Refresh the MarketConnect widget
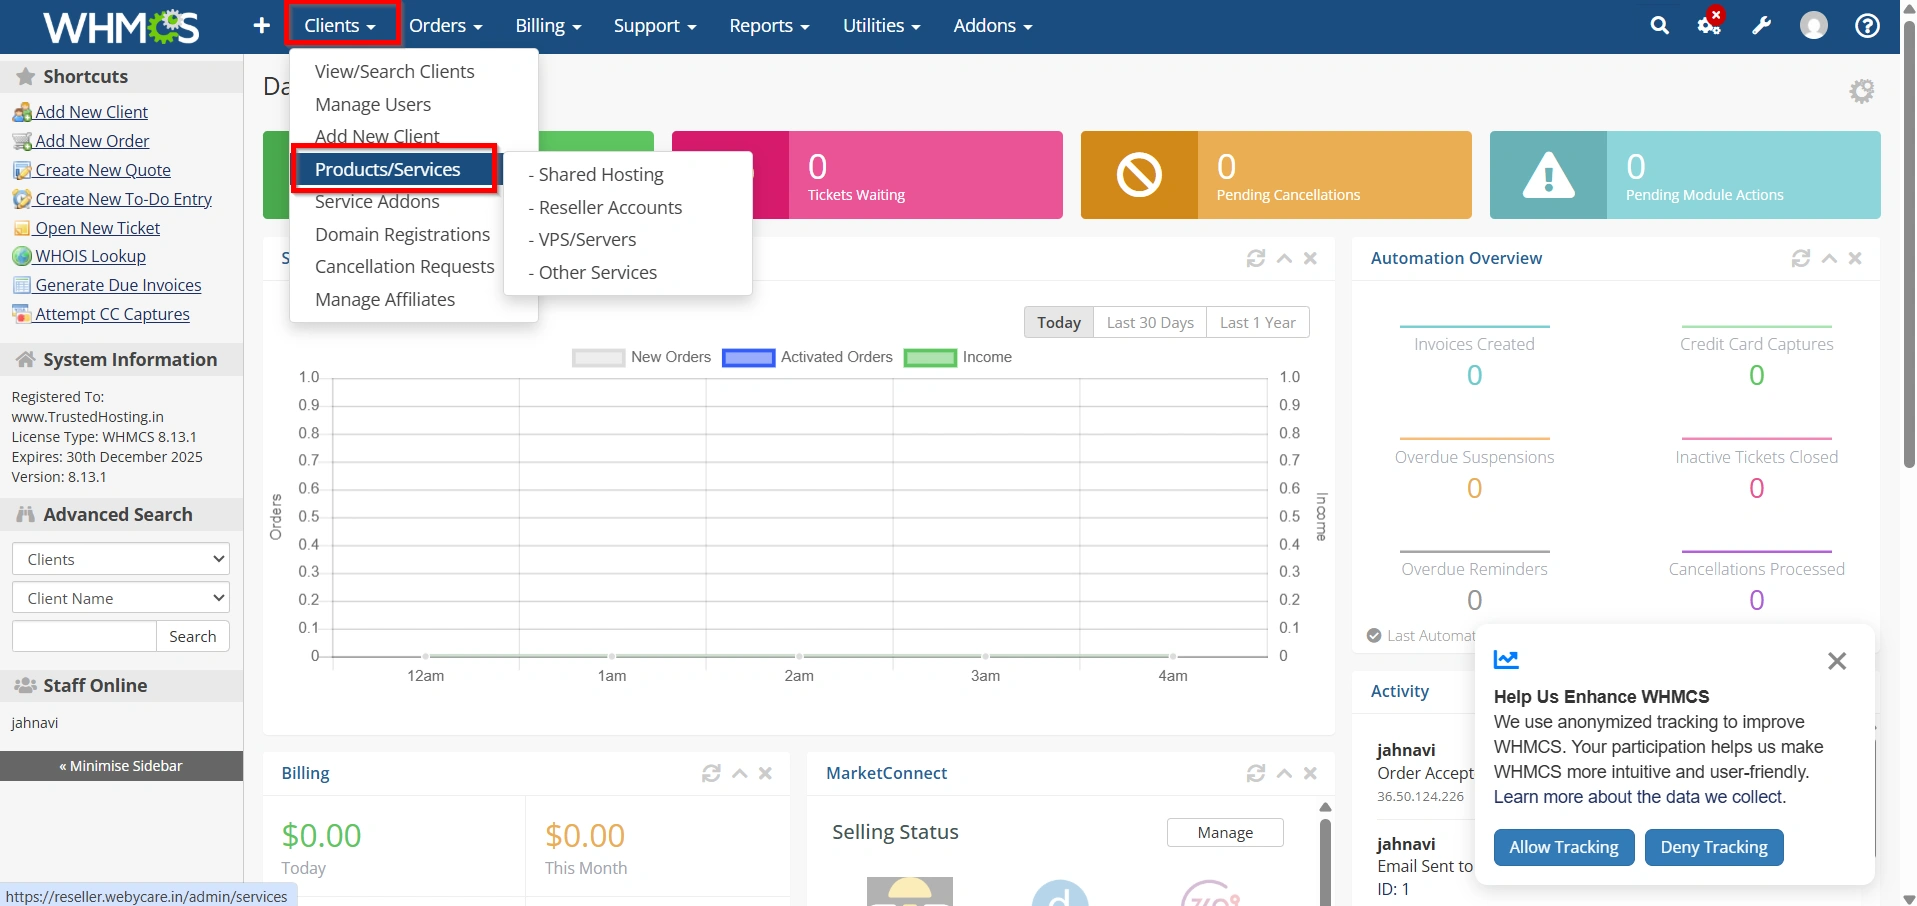The width and height of the screenshot is (1917, 906). [1256, 773]
